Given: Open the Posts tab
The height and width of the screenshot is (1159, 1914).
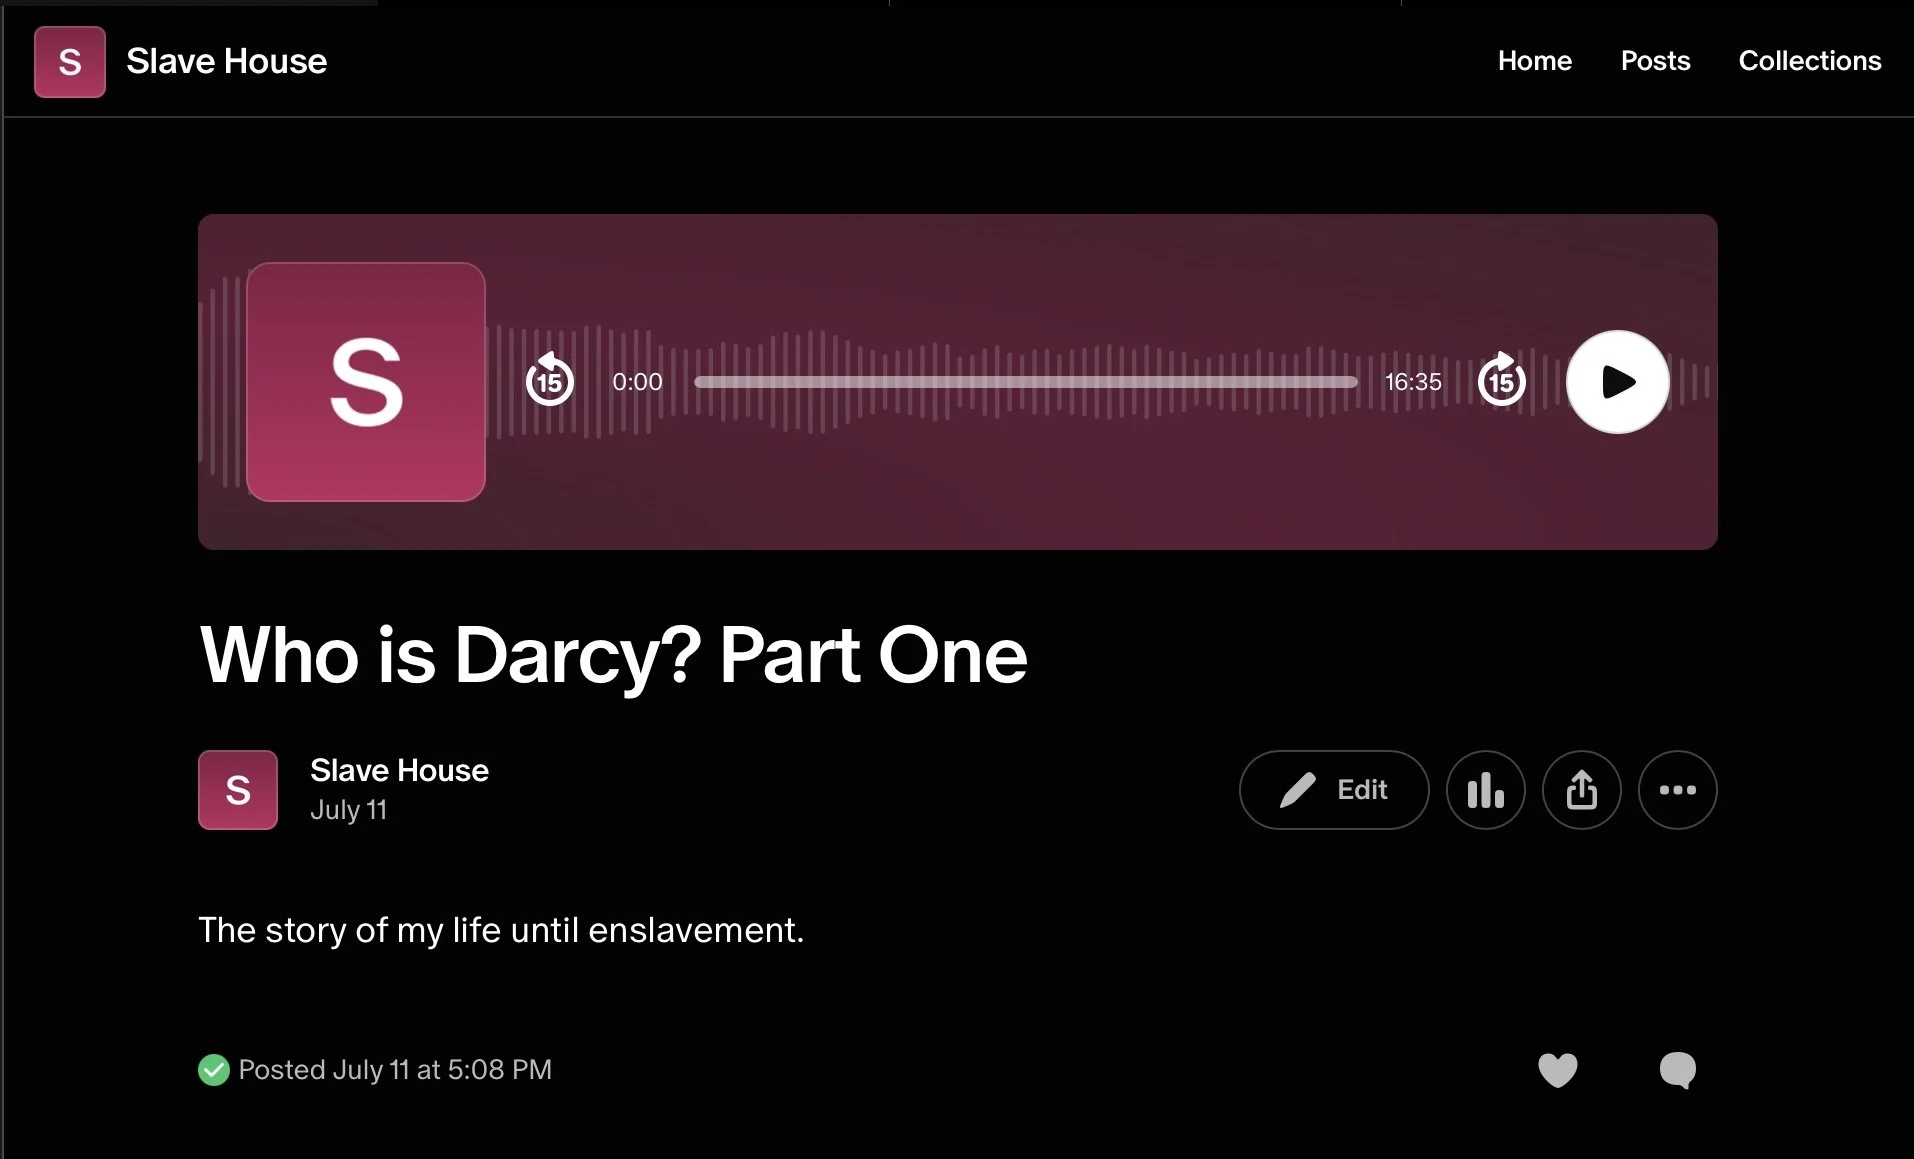Looking at the screenshot, I should [x=1655, y=61].
